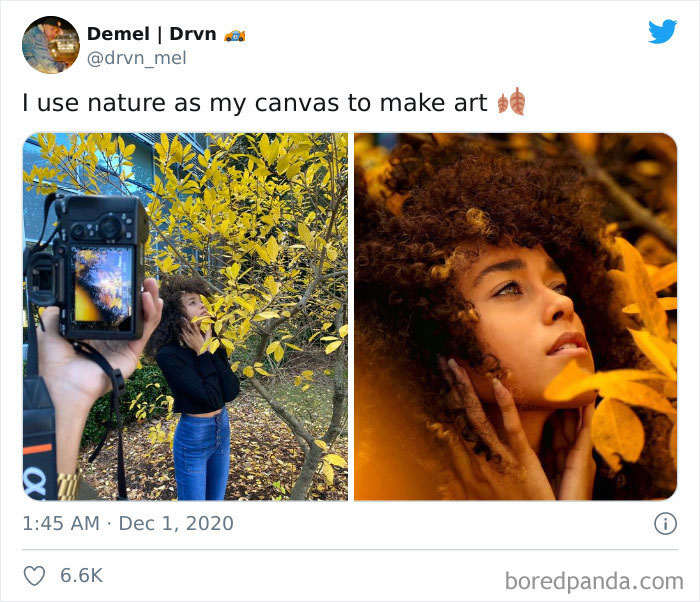Open the tweet info circle icon
Screen dimensions: 700x602
click(665, 523)
